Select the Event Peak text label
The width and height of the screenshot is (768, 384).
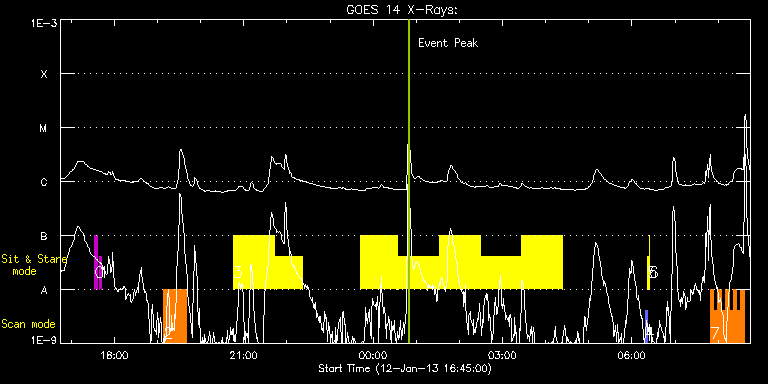pos(448,43)
